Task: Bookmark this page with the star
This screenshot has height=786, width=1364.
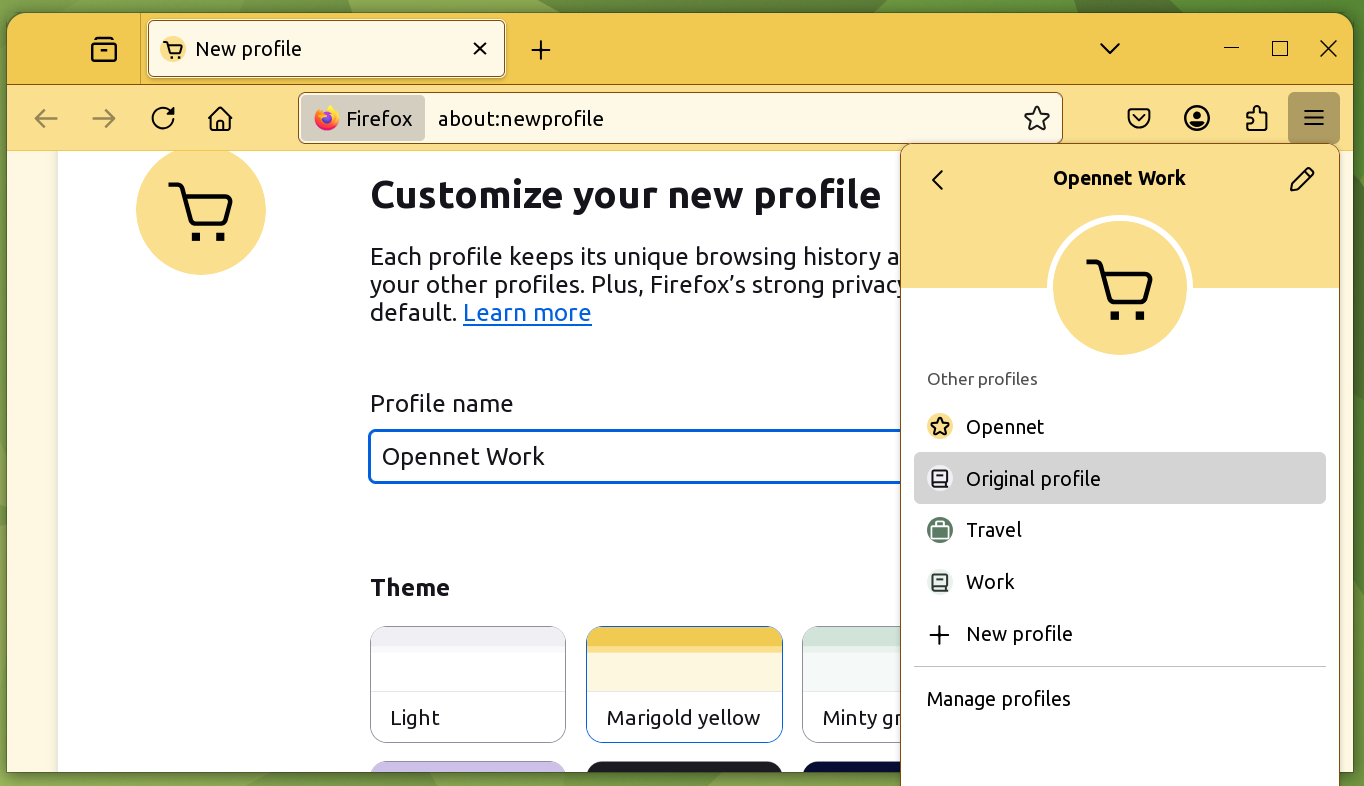Action: (x=1037, y=119)
